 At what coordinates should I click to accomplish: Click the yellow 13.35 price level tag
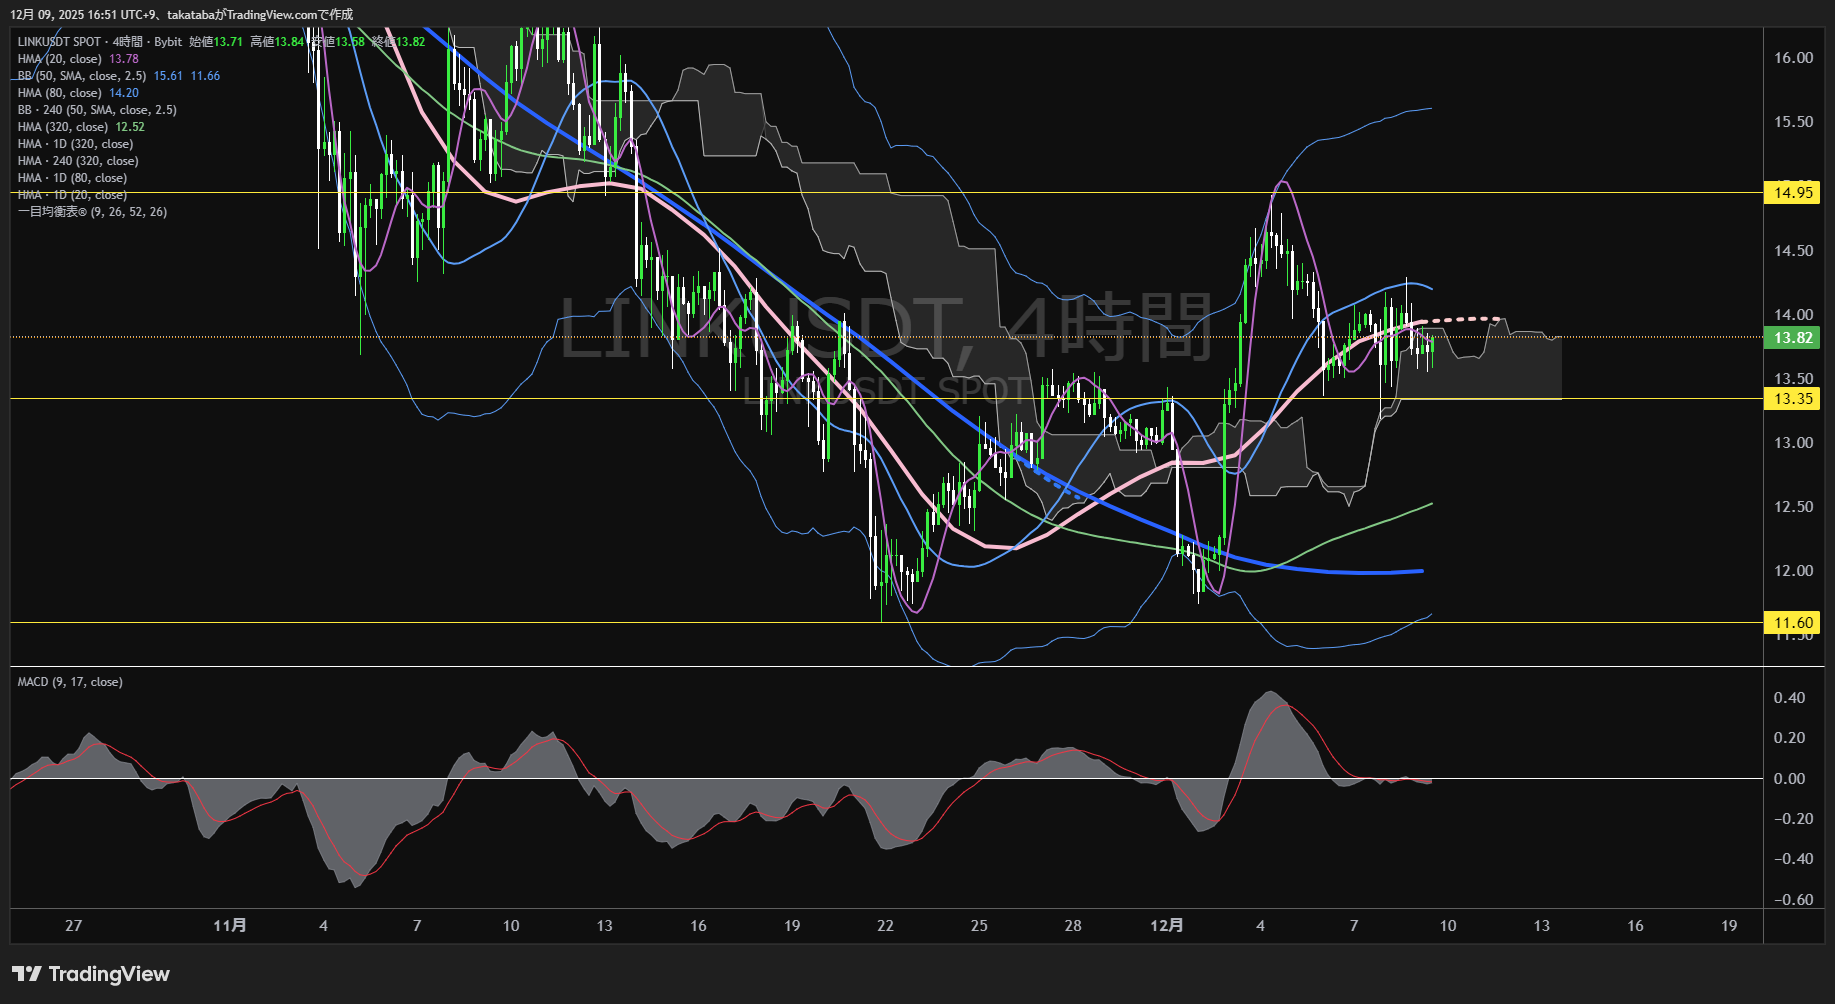(1792, 399)
